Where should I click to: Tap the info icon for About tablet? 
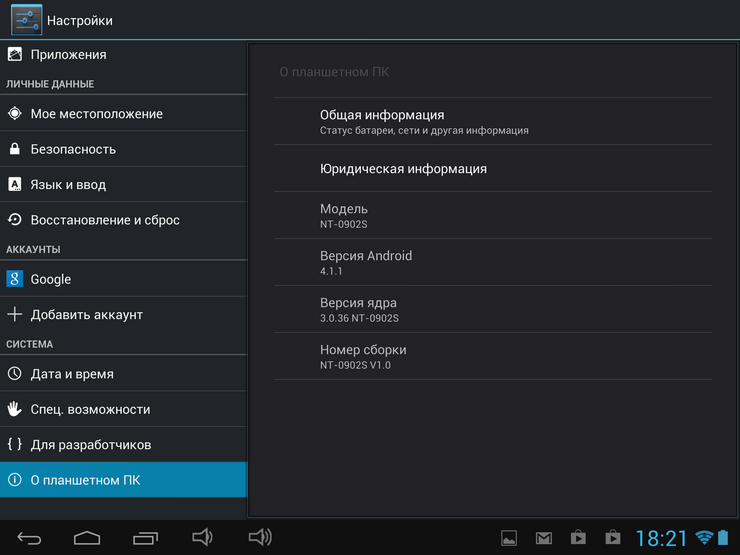[15, 479]
